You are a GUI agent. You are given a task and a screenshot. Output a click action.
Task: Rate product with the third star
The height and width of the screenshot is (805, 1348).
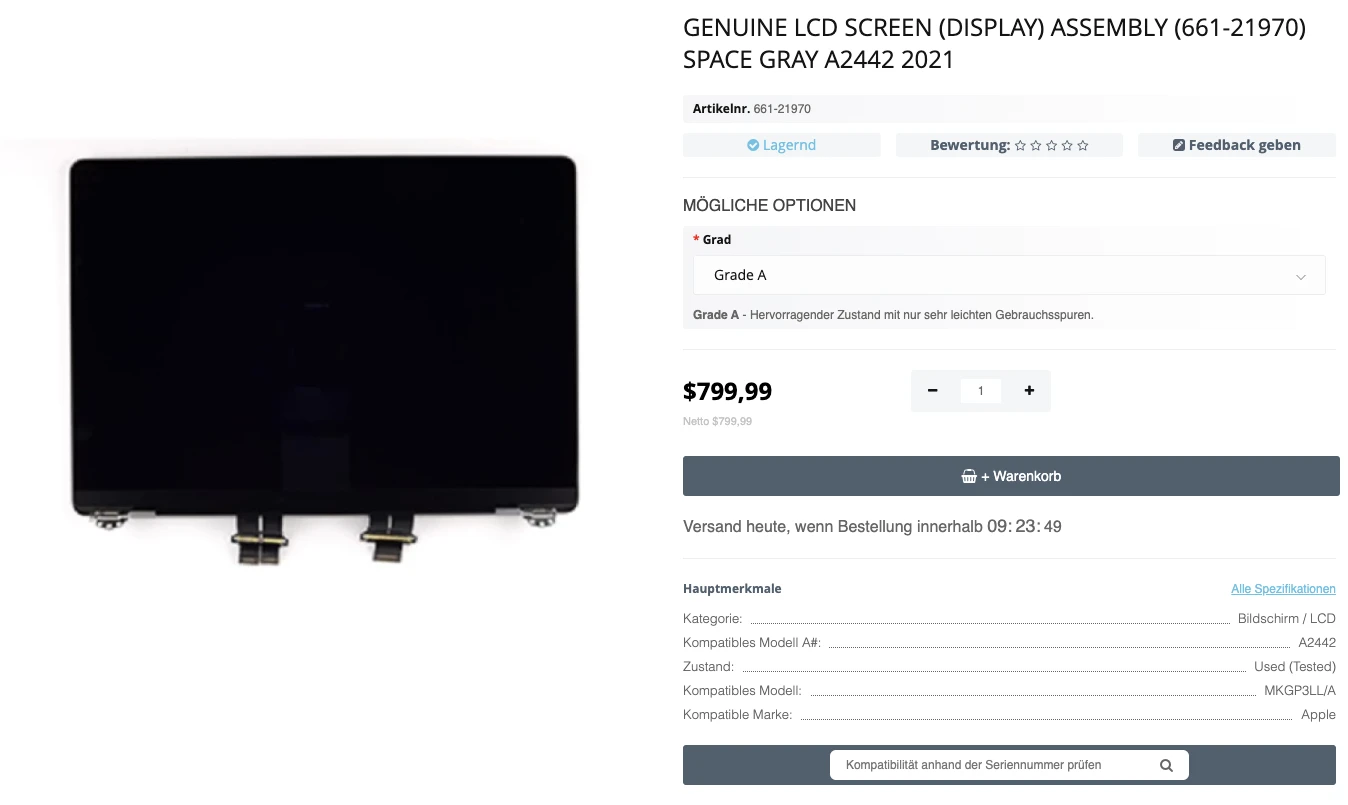[x=1051, y=146]
